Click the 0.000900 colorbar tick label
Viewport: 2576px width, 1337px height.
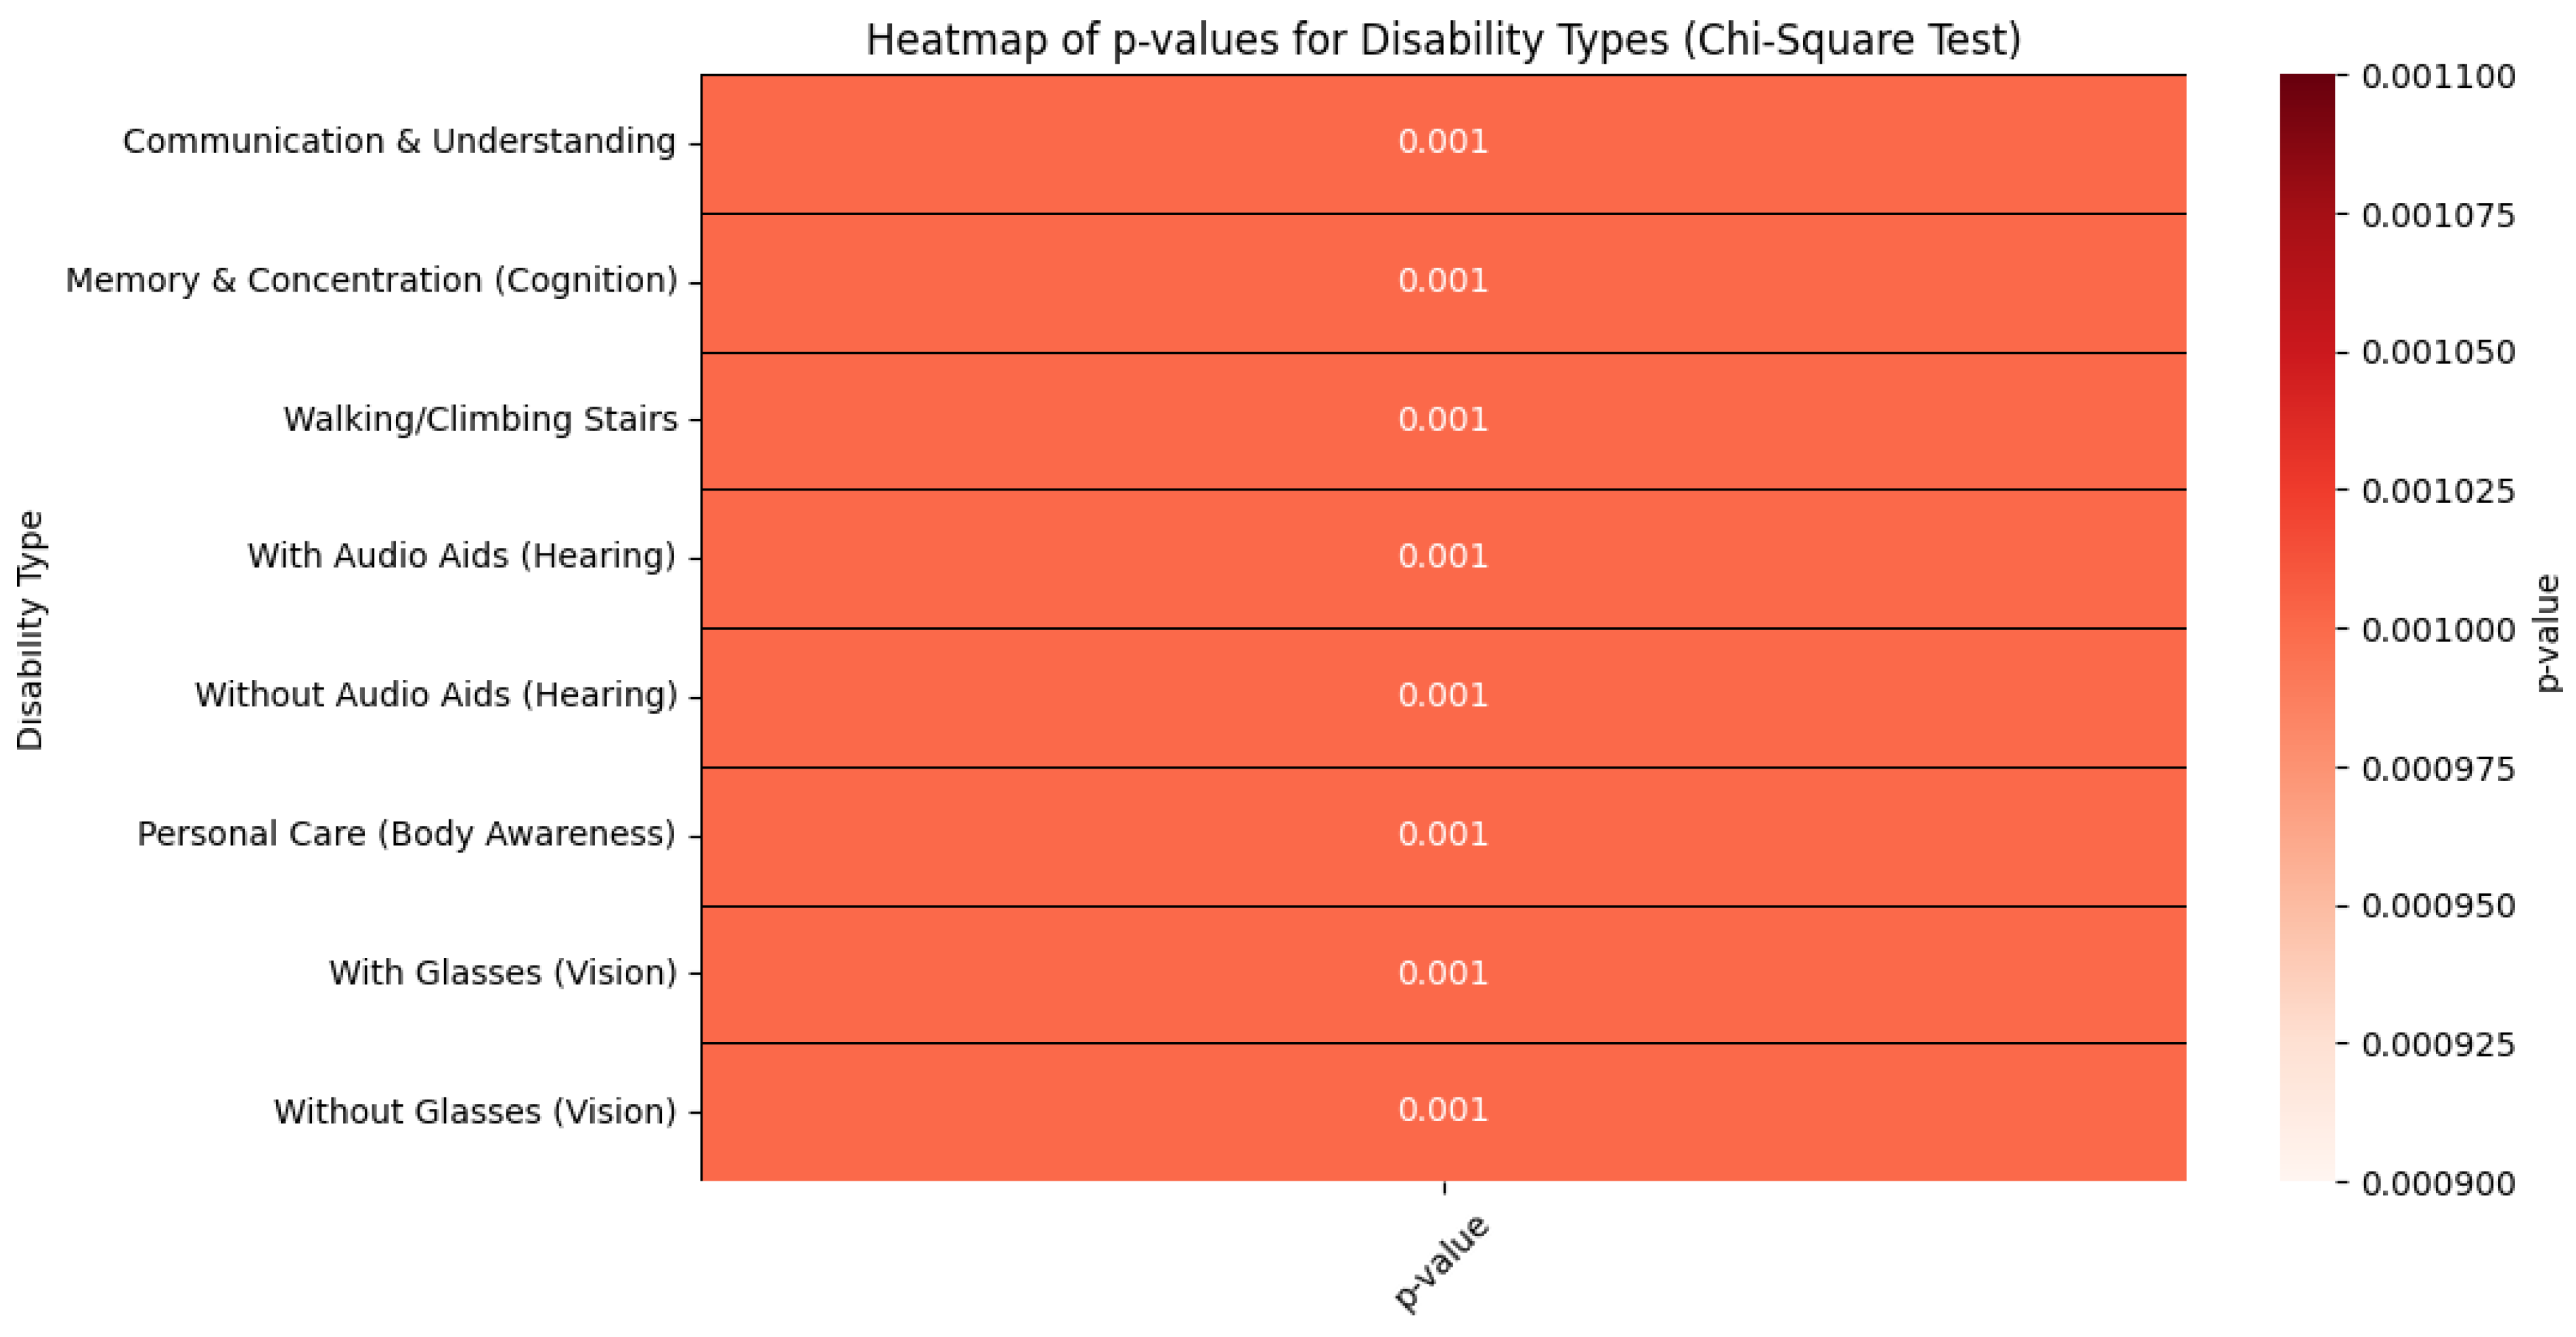tap(2438, 1184)
